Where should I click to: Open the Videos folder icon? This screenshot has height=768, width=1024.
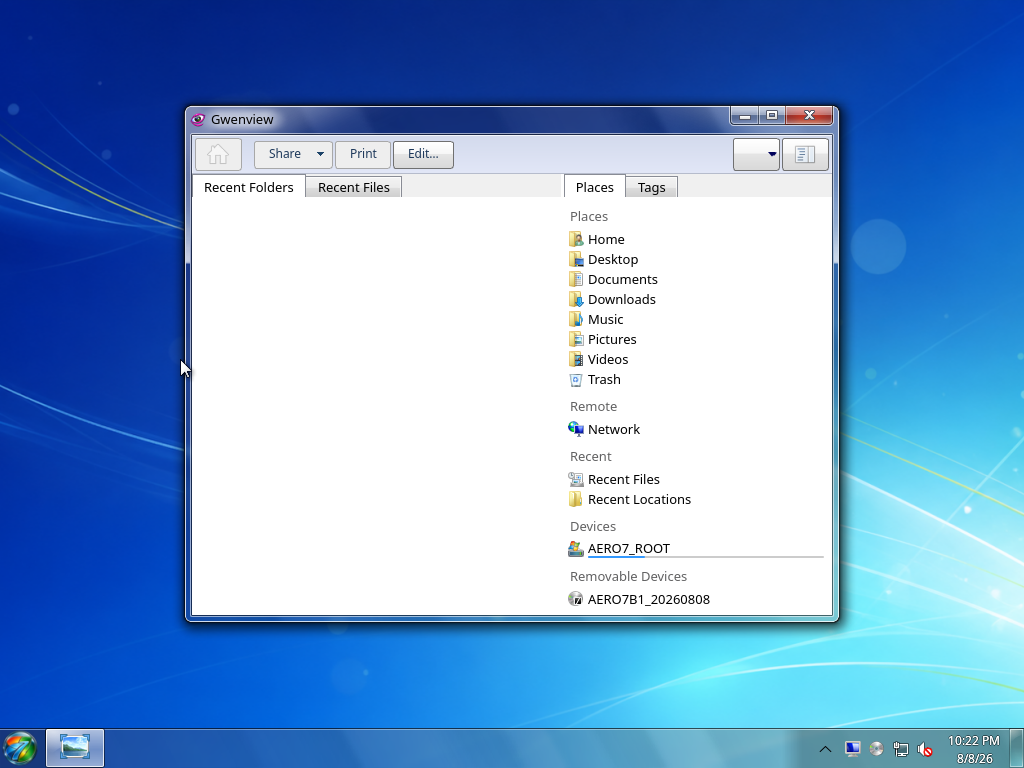click(x=576, y=359)
